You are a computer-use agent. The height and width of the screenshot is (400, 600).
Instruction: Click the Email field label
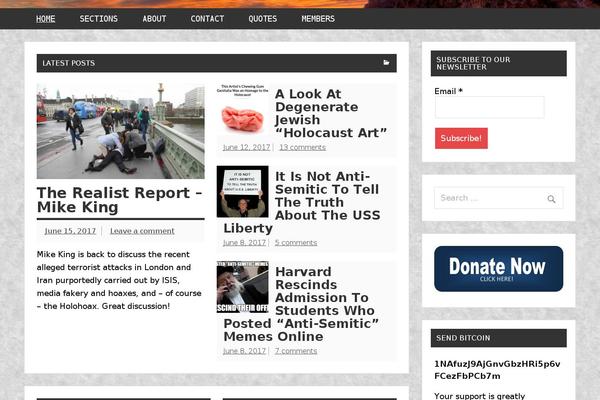(448, 91)
